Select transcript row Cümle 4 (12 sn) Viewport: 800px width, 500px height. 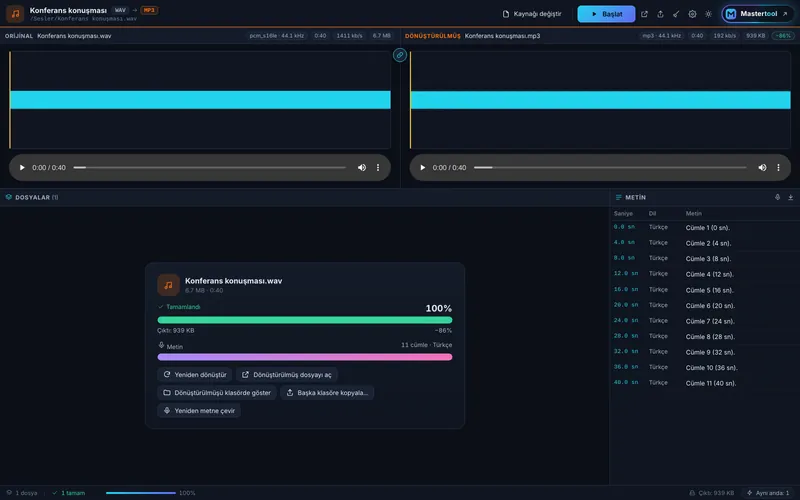(705, 274)
